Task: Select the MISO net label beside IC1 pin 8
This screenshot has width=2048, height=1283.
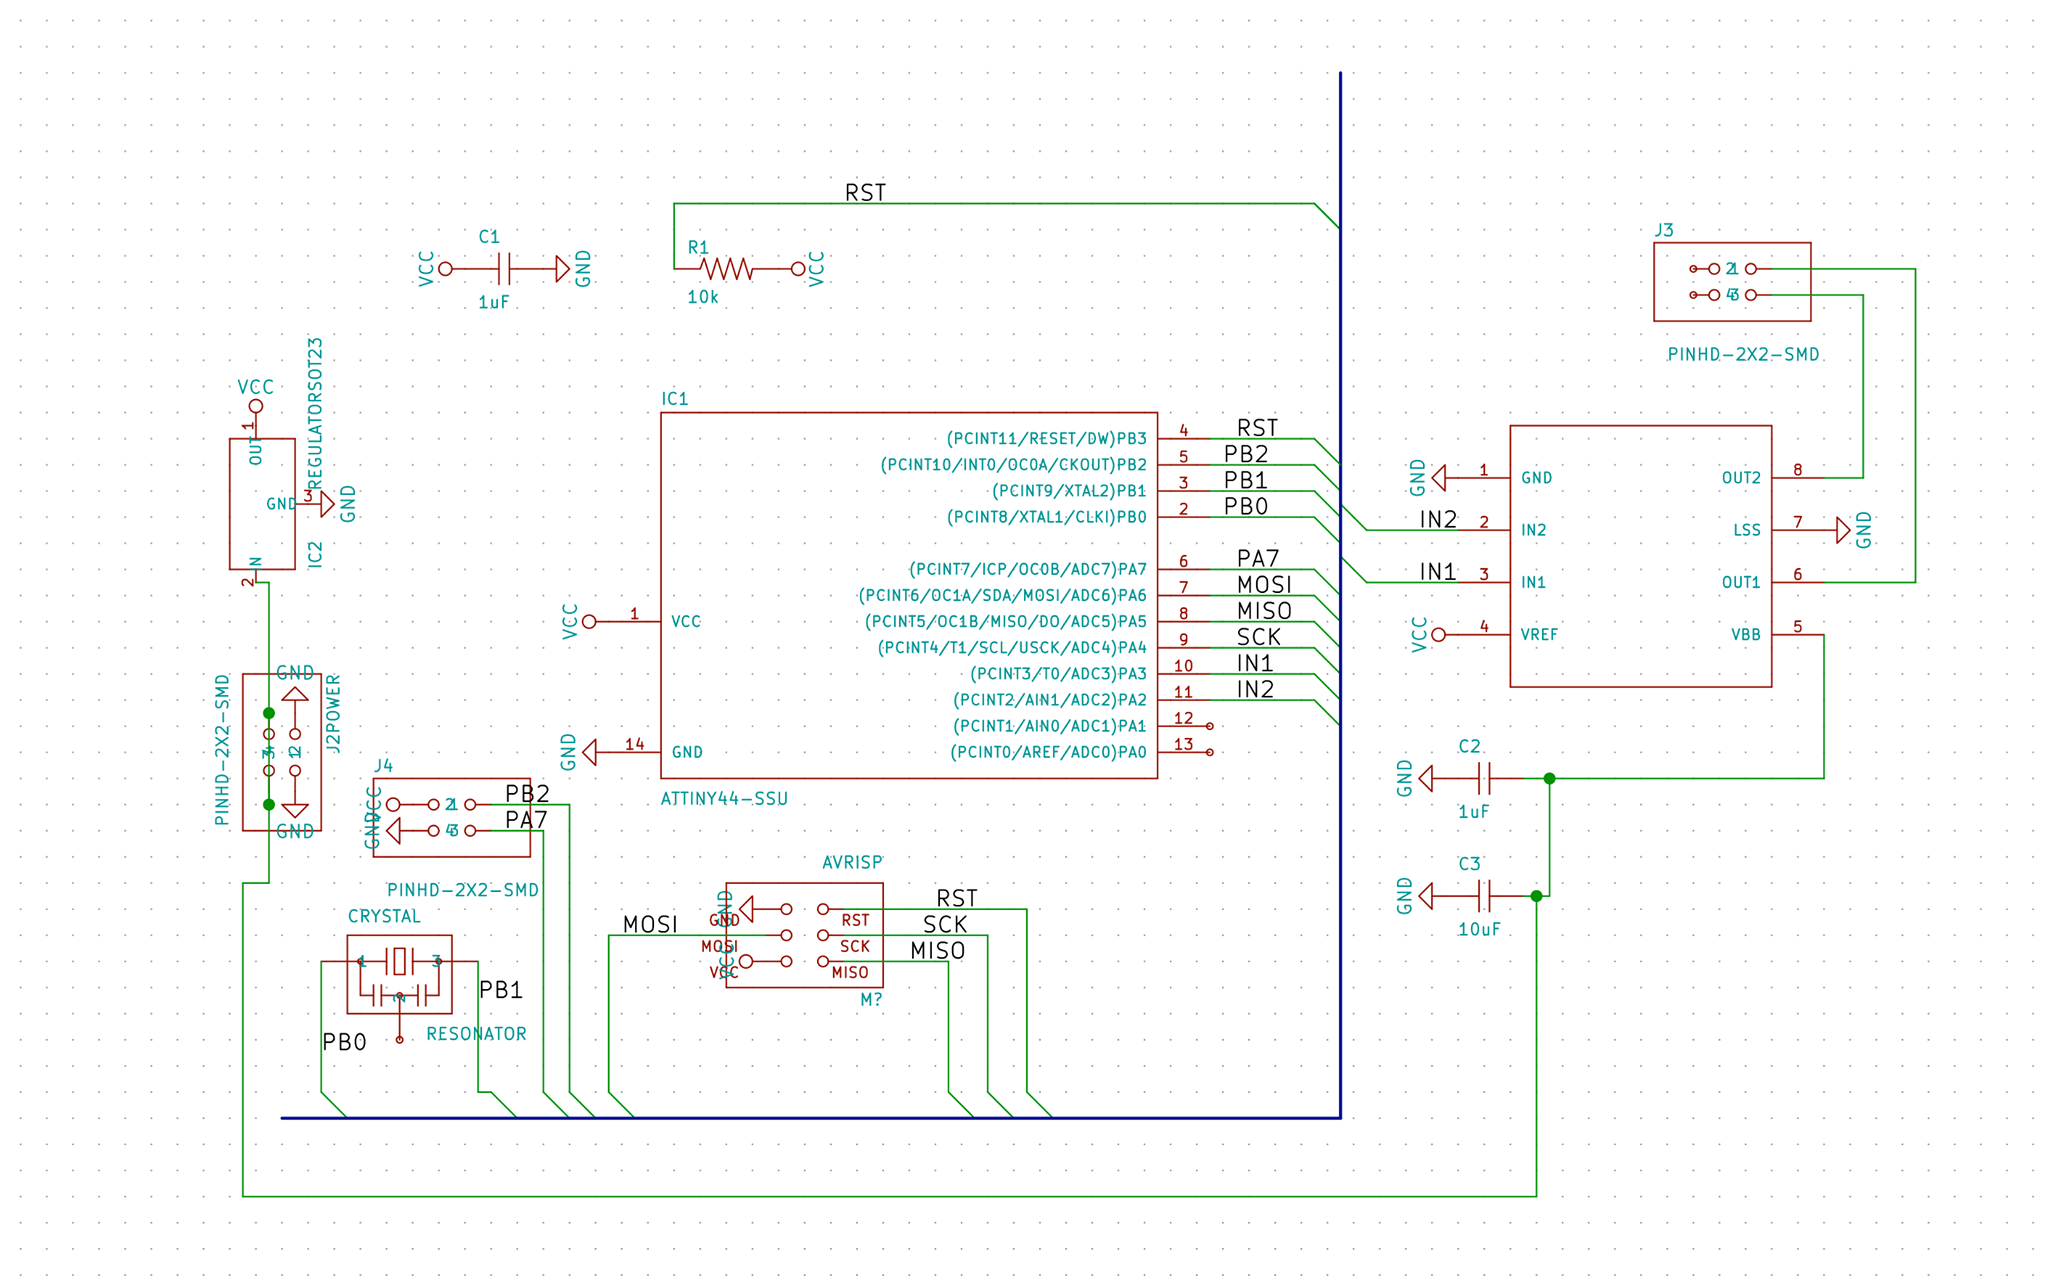Action: pos(1264,611)
